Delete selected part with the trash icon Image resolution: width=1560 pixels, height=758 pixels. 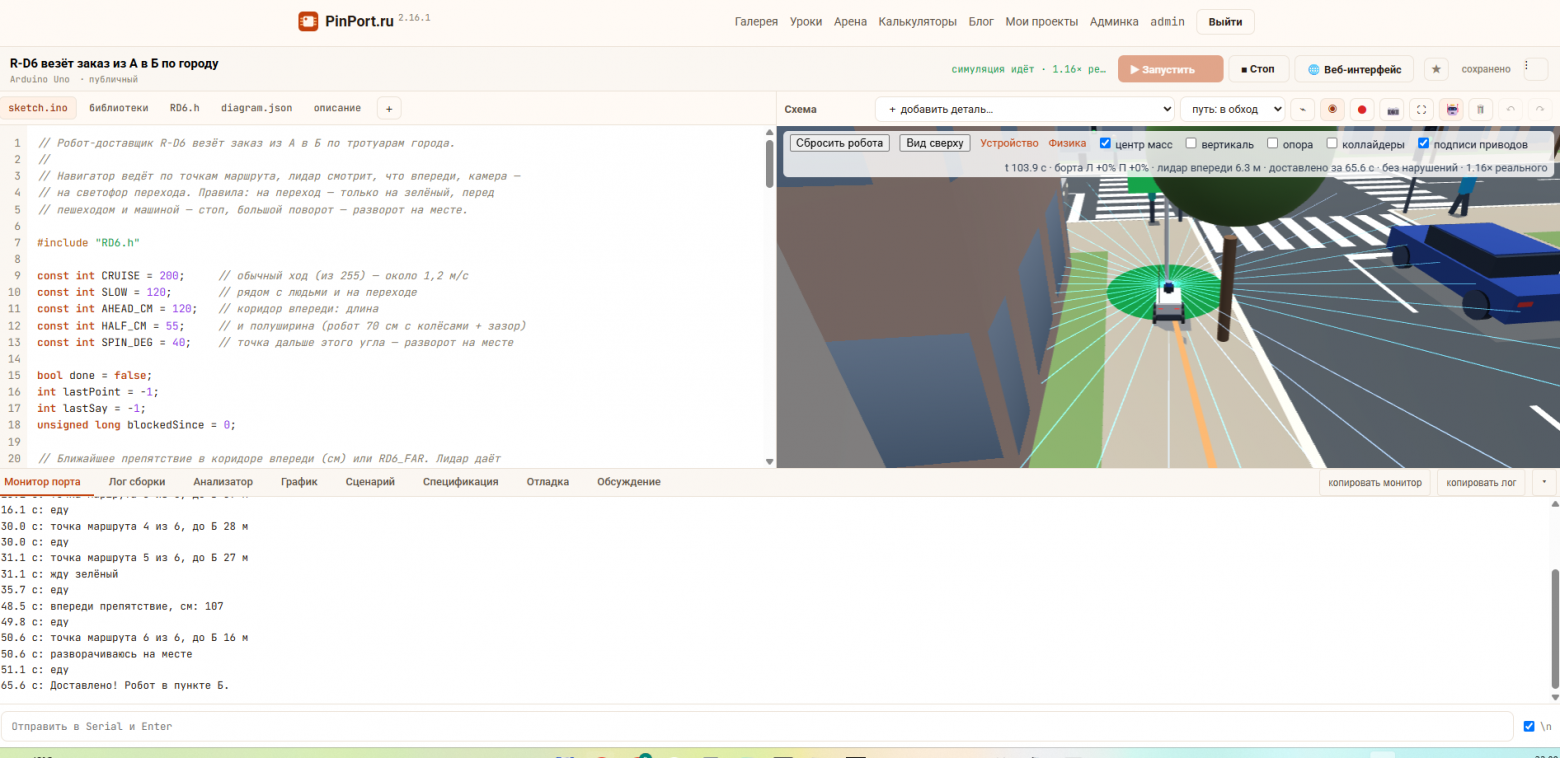pyautogui.click(x=1481, y=109)
